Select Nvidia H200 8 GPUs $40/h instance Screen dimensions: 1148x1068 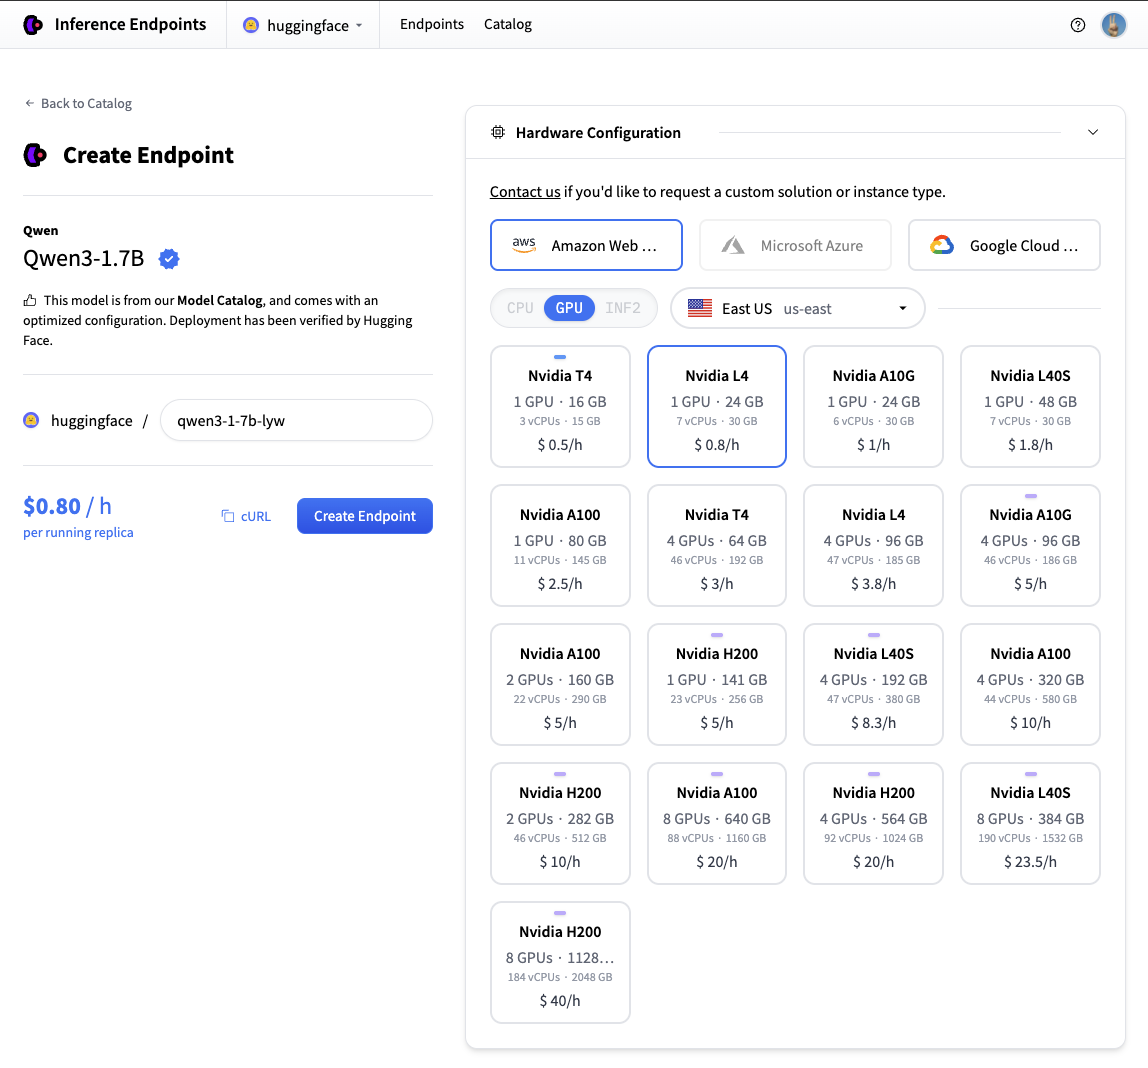560,963
